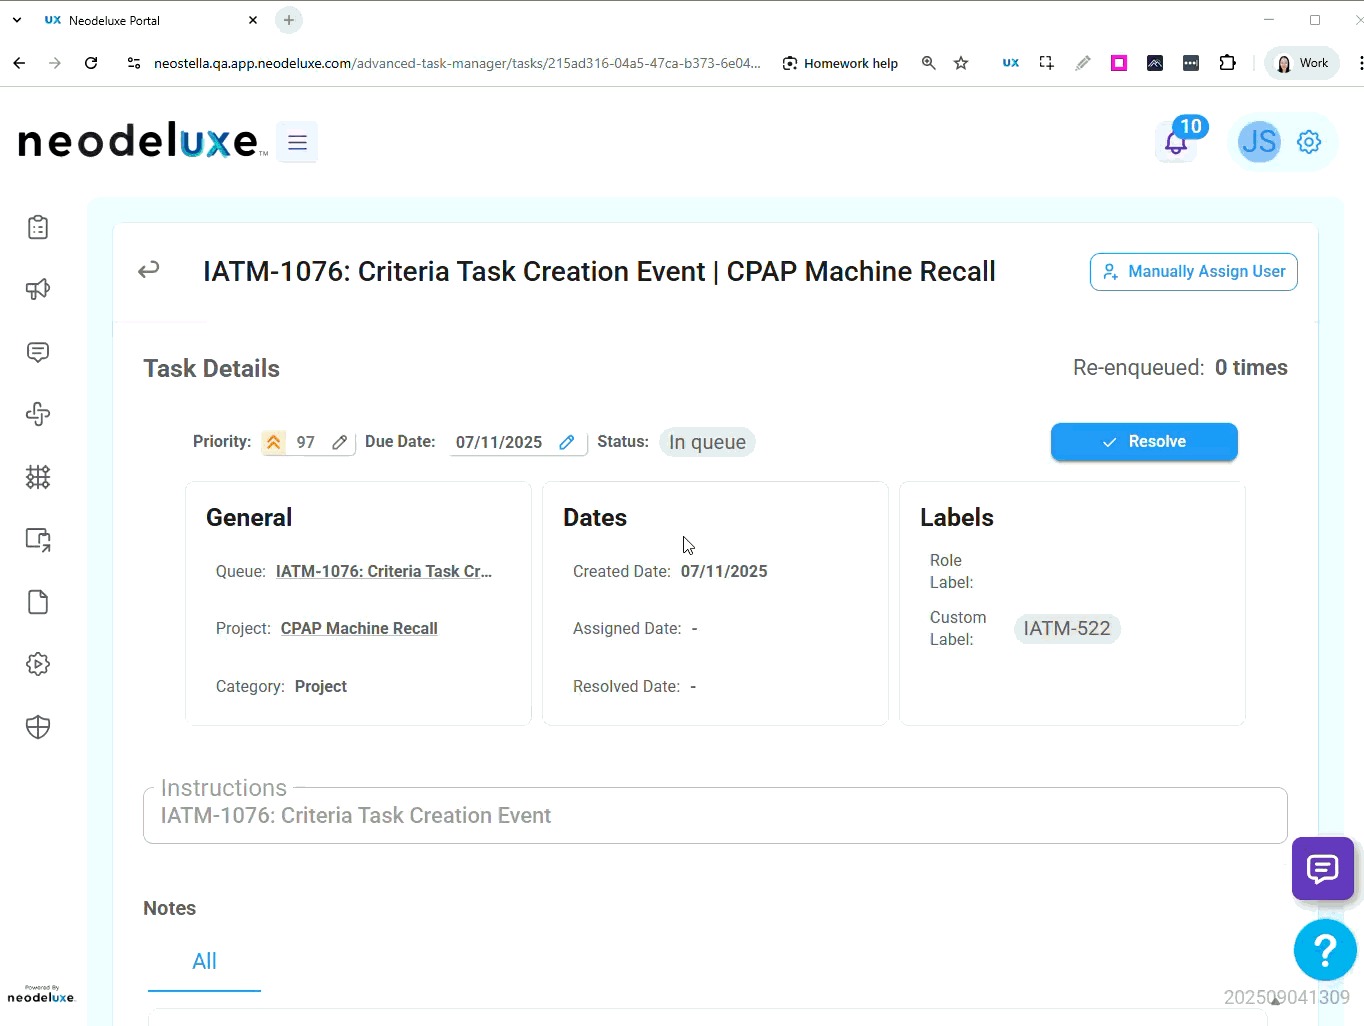Click the blue help question mark icon
1364x1026 pixels.
1324,950
